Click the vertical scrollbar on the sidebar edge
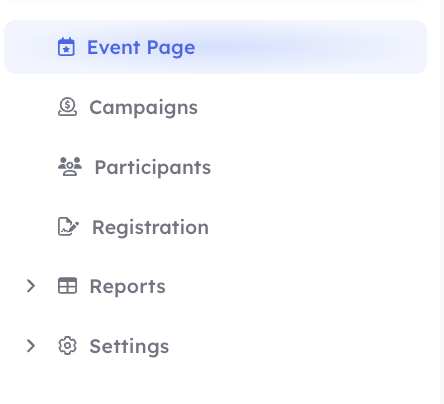 pyautogui.click(x=442, y=202)
